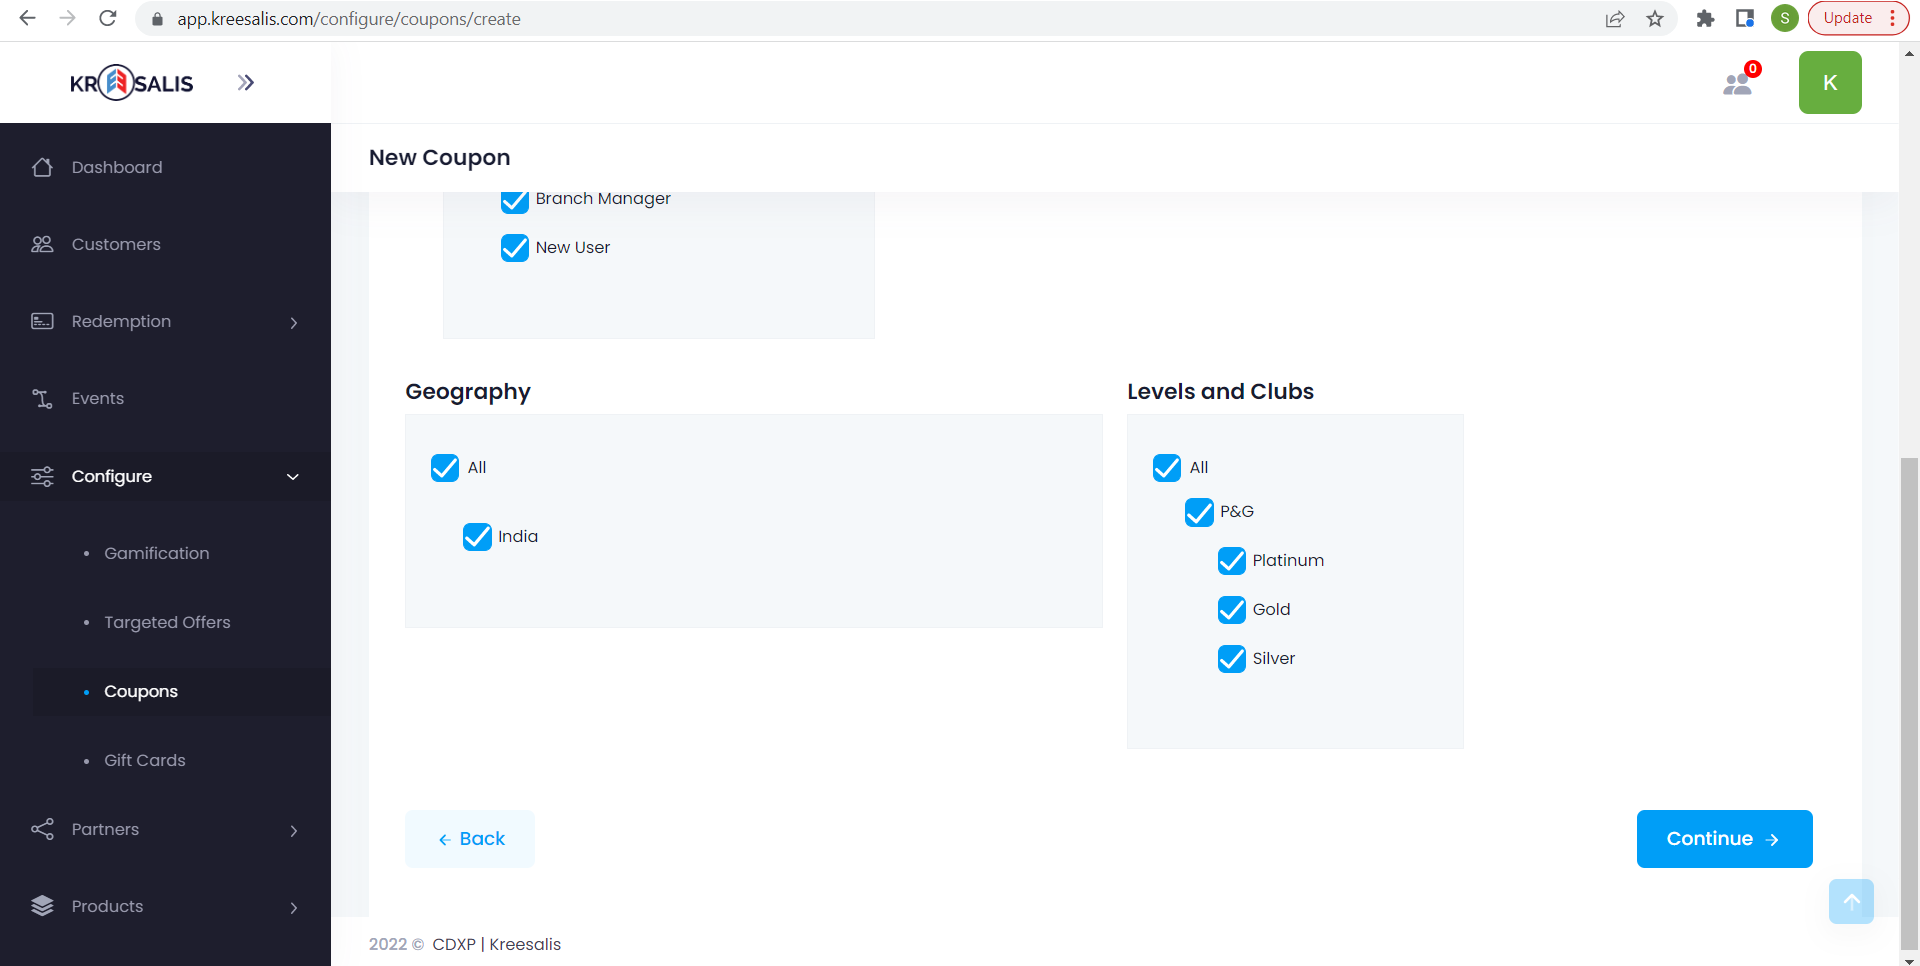This screenshot has height=966, width=1920.
Task: Click the browser forward arrow
Action: (67, 18)
